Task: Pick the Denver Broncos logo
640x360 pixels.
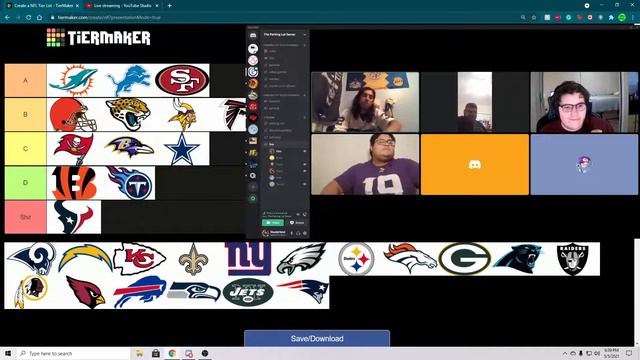Action: pyautogui.click(x=410, y=259)
